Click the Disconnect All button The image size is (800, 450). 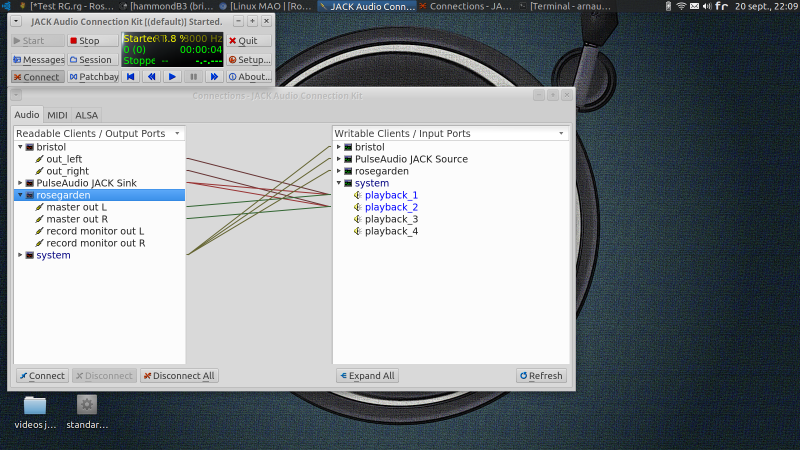pos(179,376)
